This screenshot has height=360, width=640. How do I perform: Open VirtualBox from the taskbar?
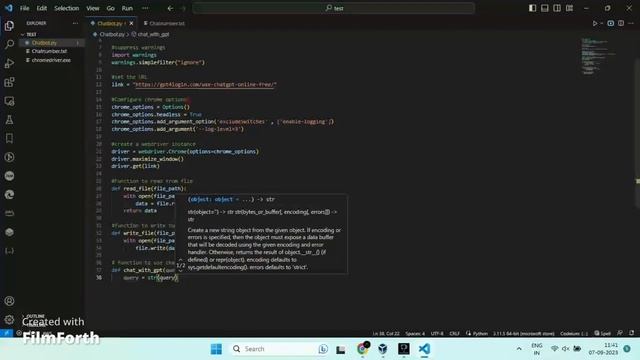pyautogui.click(x=382, y=349)
